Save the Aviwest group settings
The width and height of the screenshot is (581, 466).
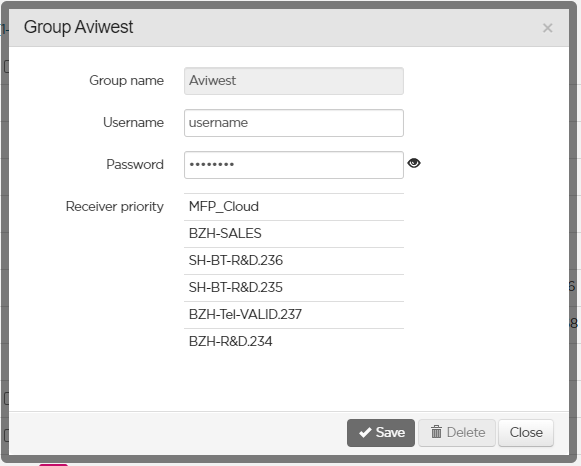[381, 433]
